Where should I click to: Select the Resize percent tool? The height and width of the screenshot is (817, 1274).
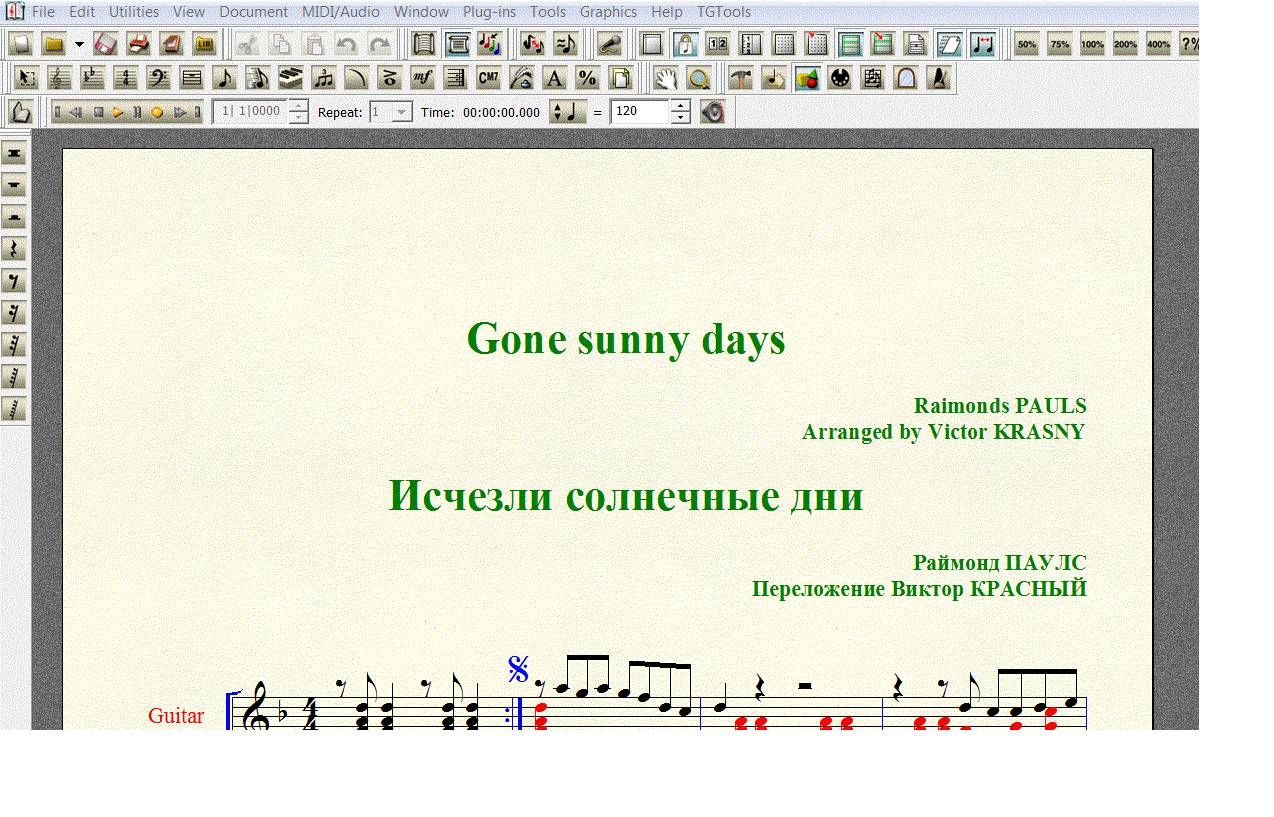pos(587,78)
